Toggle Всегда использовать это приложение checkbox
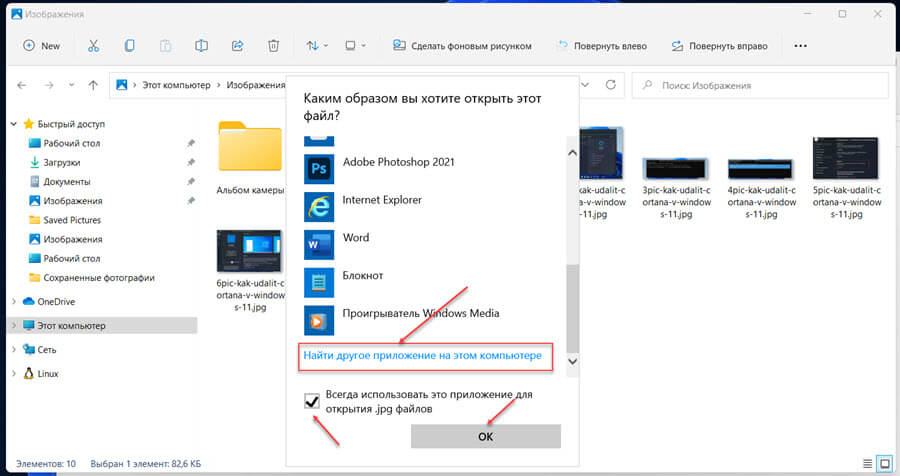The image size is (900, 476). pyautogui.click(x=312, y=401)
